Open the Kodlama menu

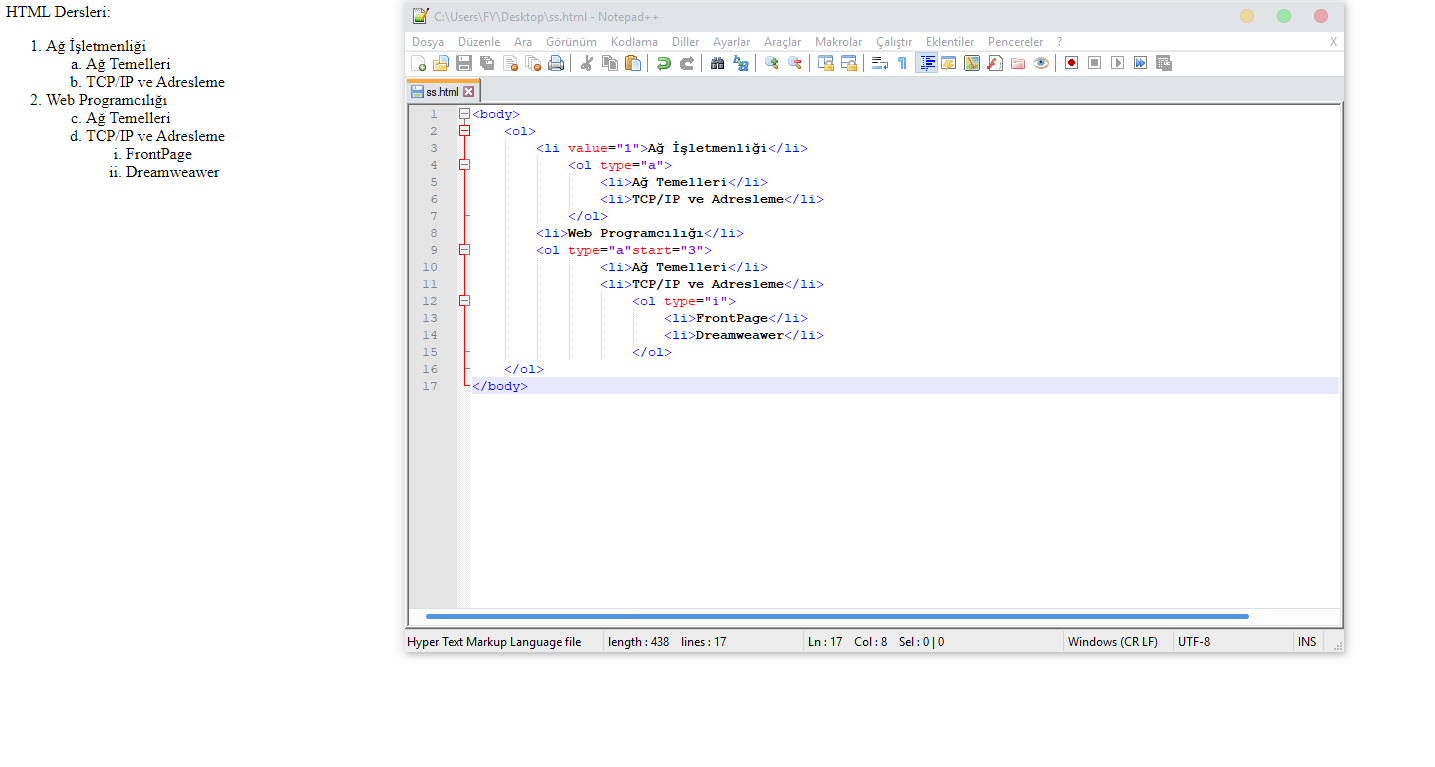click(634, 42)
